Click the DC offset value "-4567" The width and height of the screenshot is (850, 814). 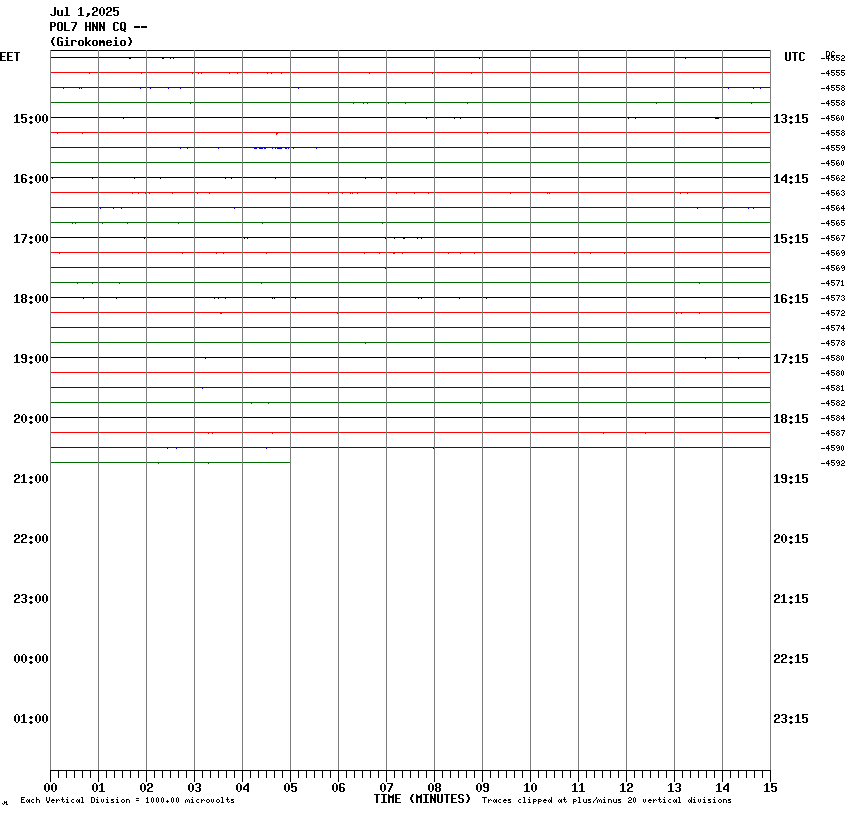click(x=833, y=238)
